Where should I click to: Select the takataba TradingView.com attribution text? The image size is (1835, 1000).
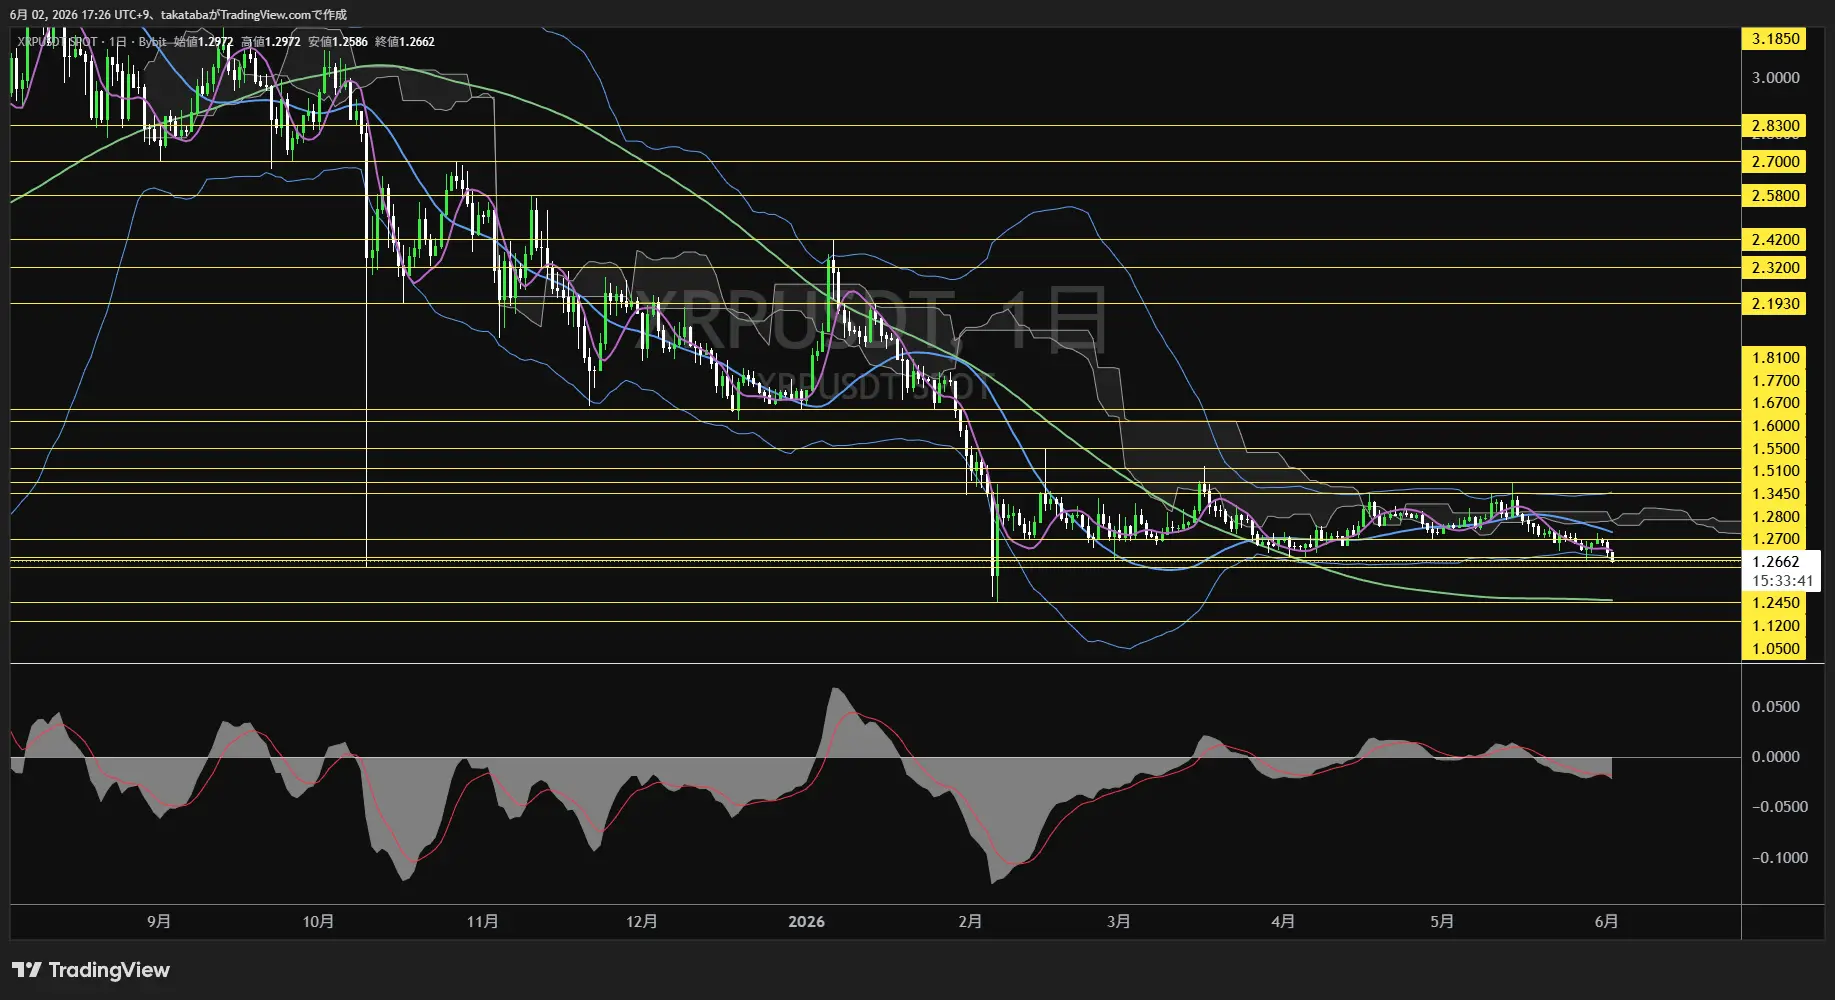coord(254,15)
